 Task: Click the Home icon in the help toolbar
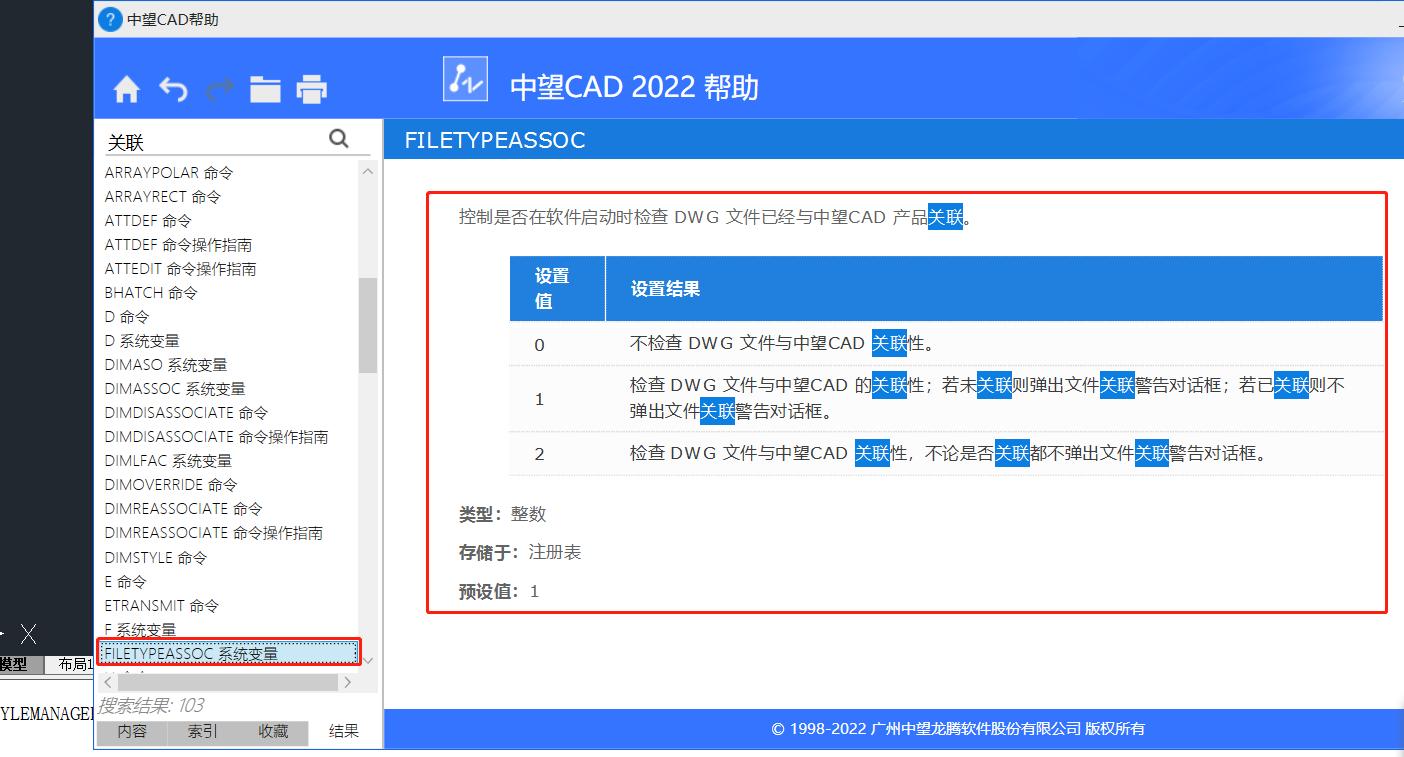pos(126,88)
